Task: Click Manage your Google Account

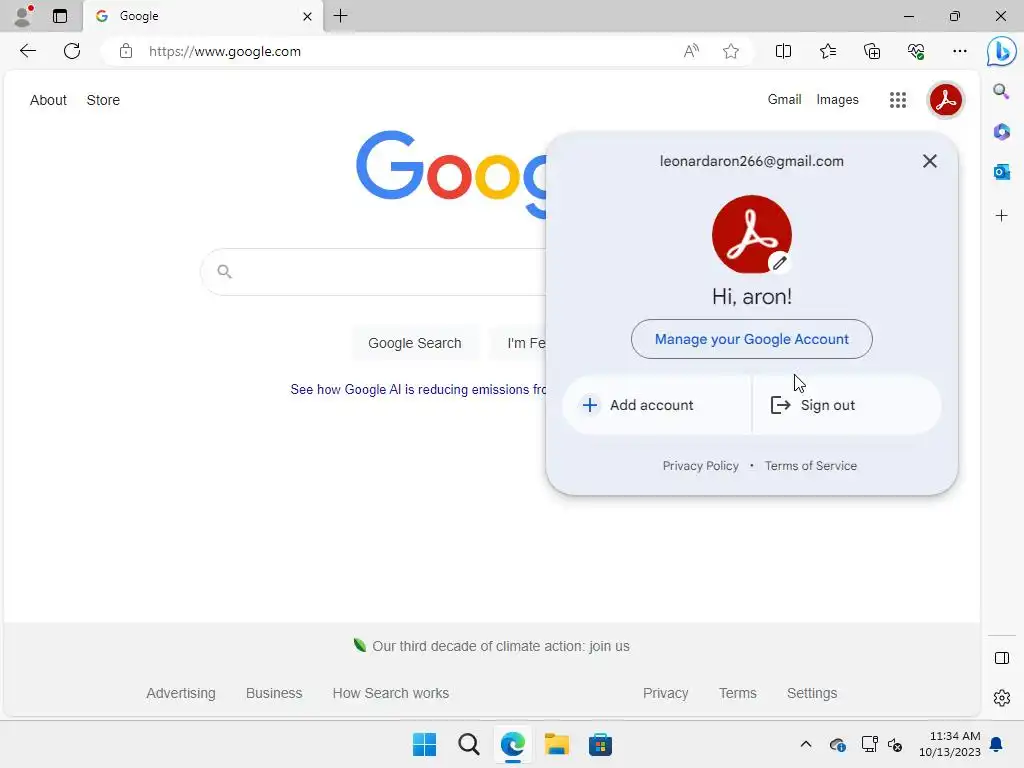Action: [751, 339]
